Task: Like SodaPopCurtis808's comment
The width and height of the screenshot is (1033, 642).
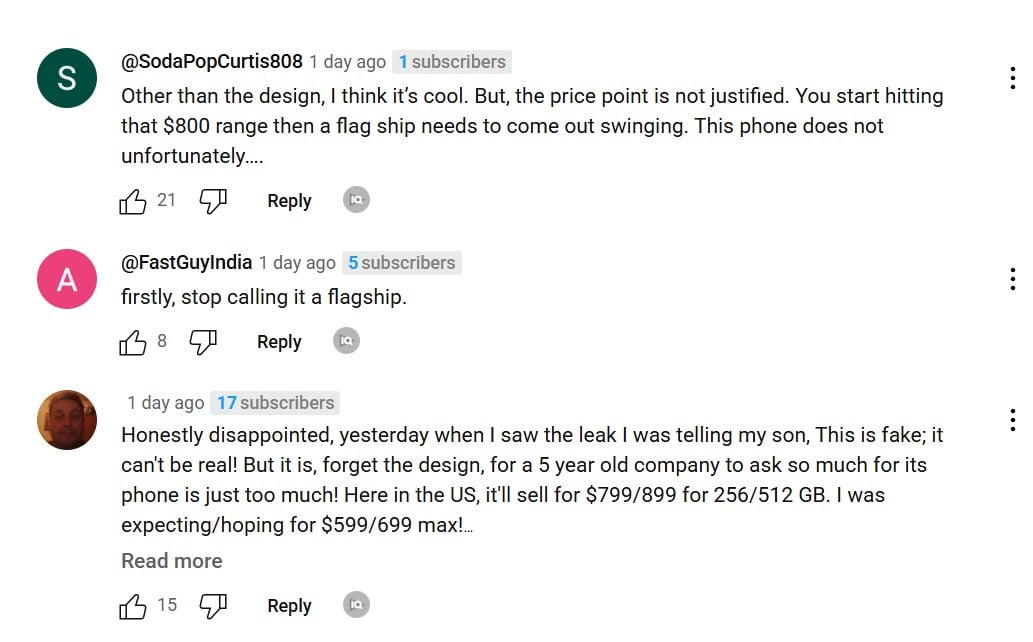Action: coord(132,201)
